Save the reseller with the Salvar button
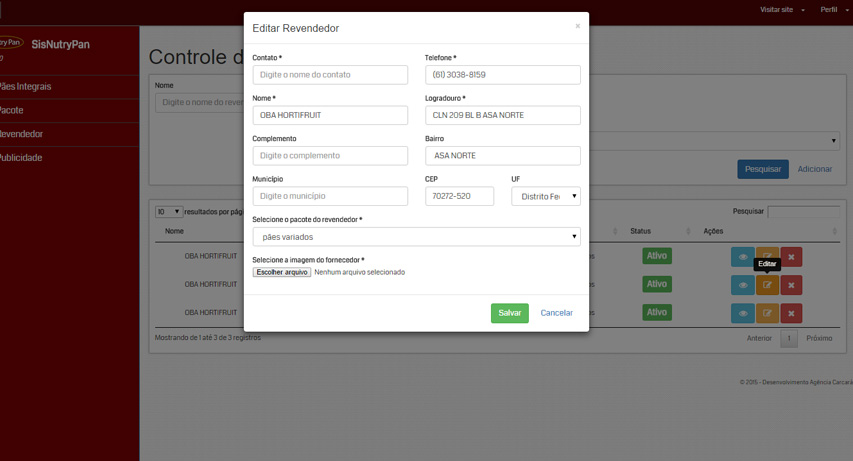 [510, 313]
